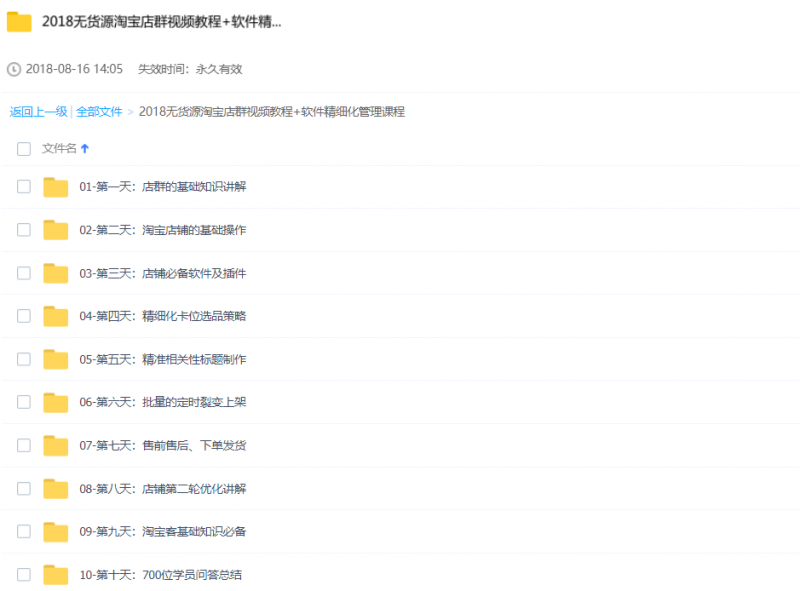The image size is (800, 591).
Task: Click the clock icon next to 2018-08-16
Action: (14, 69)
